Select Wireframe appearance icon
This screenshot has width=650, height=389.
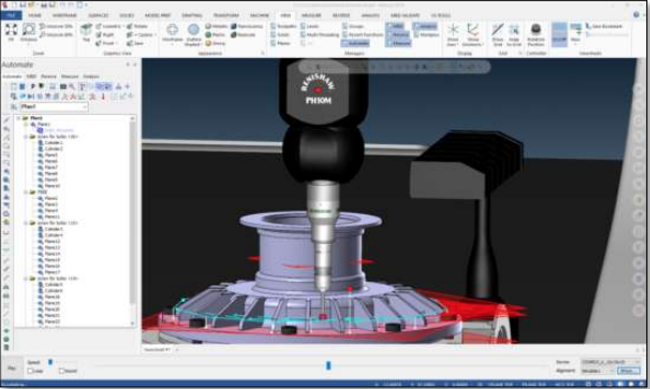click(x=172, y=33)
